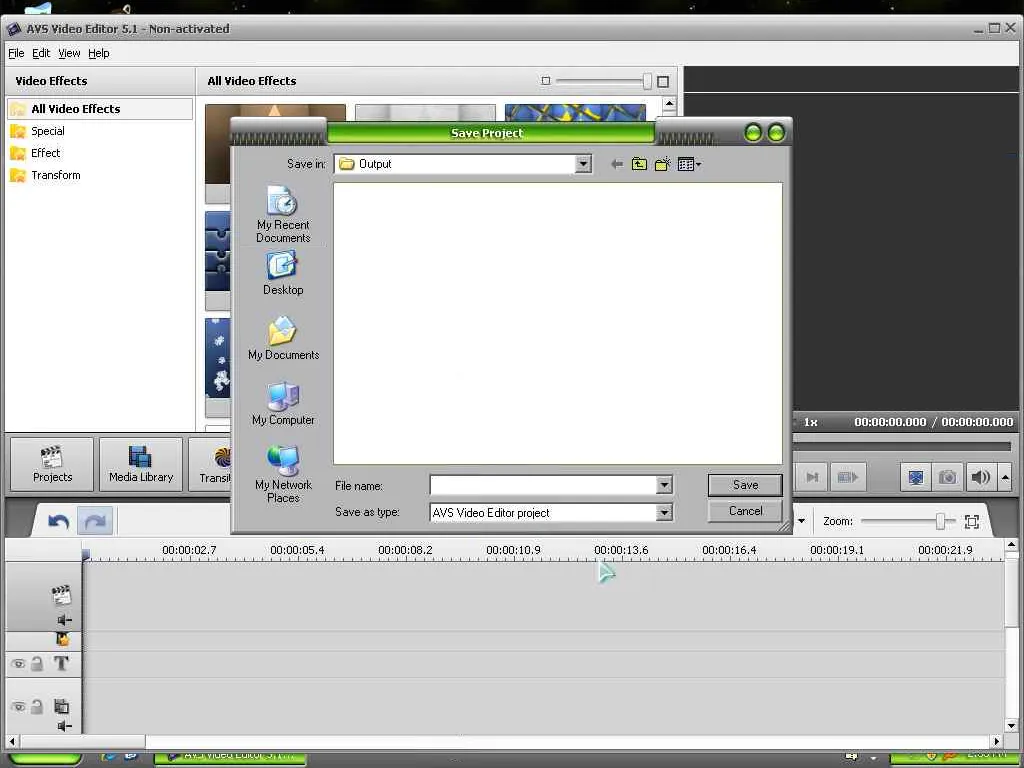This screenshot has height=768, width=1024.
Task: Open My Recent Documents in Save dialog
Action: [283, 215]
